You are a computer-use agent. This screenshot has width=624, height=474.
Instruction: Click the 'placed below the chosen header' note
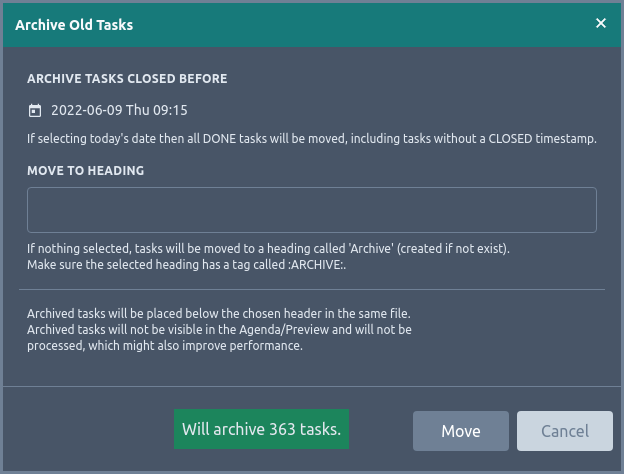click(x=218, y=314)
